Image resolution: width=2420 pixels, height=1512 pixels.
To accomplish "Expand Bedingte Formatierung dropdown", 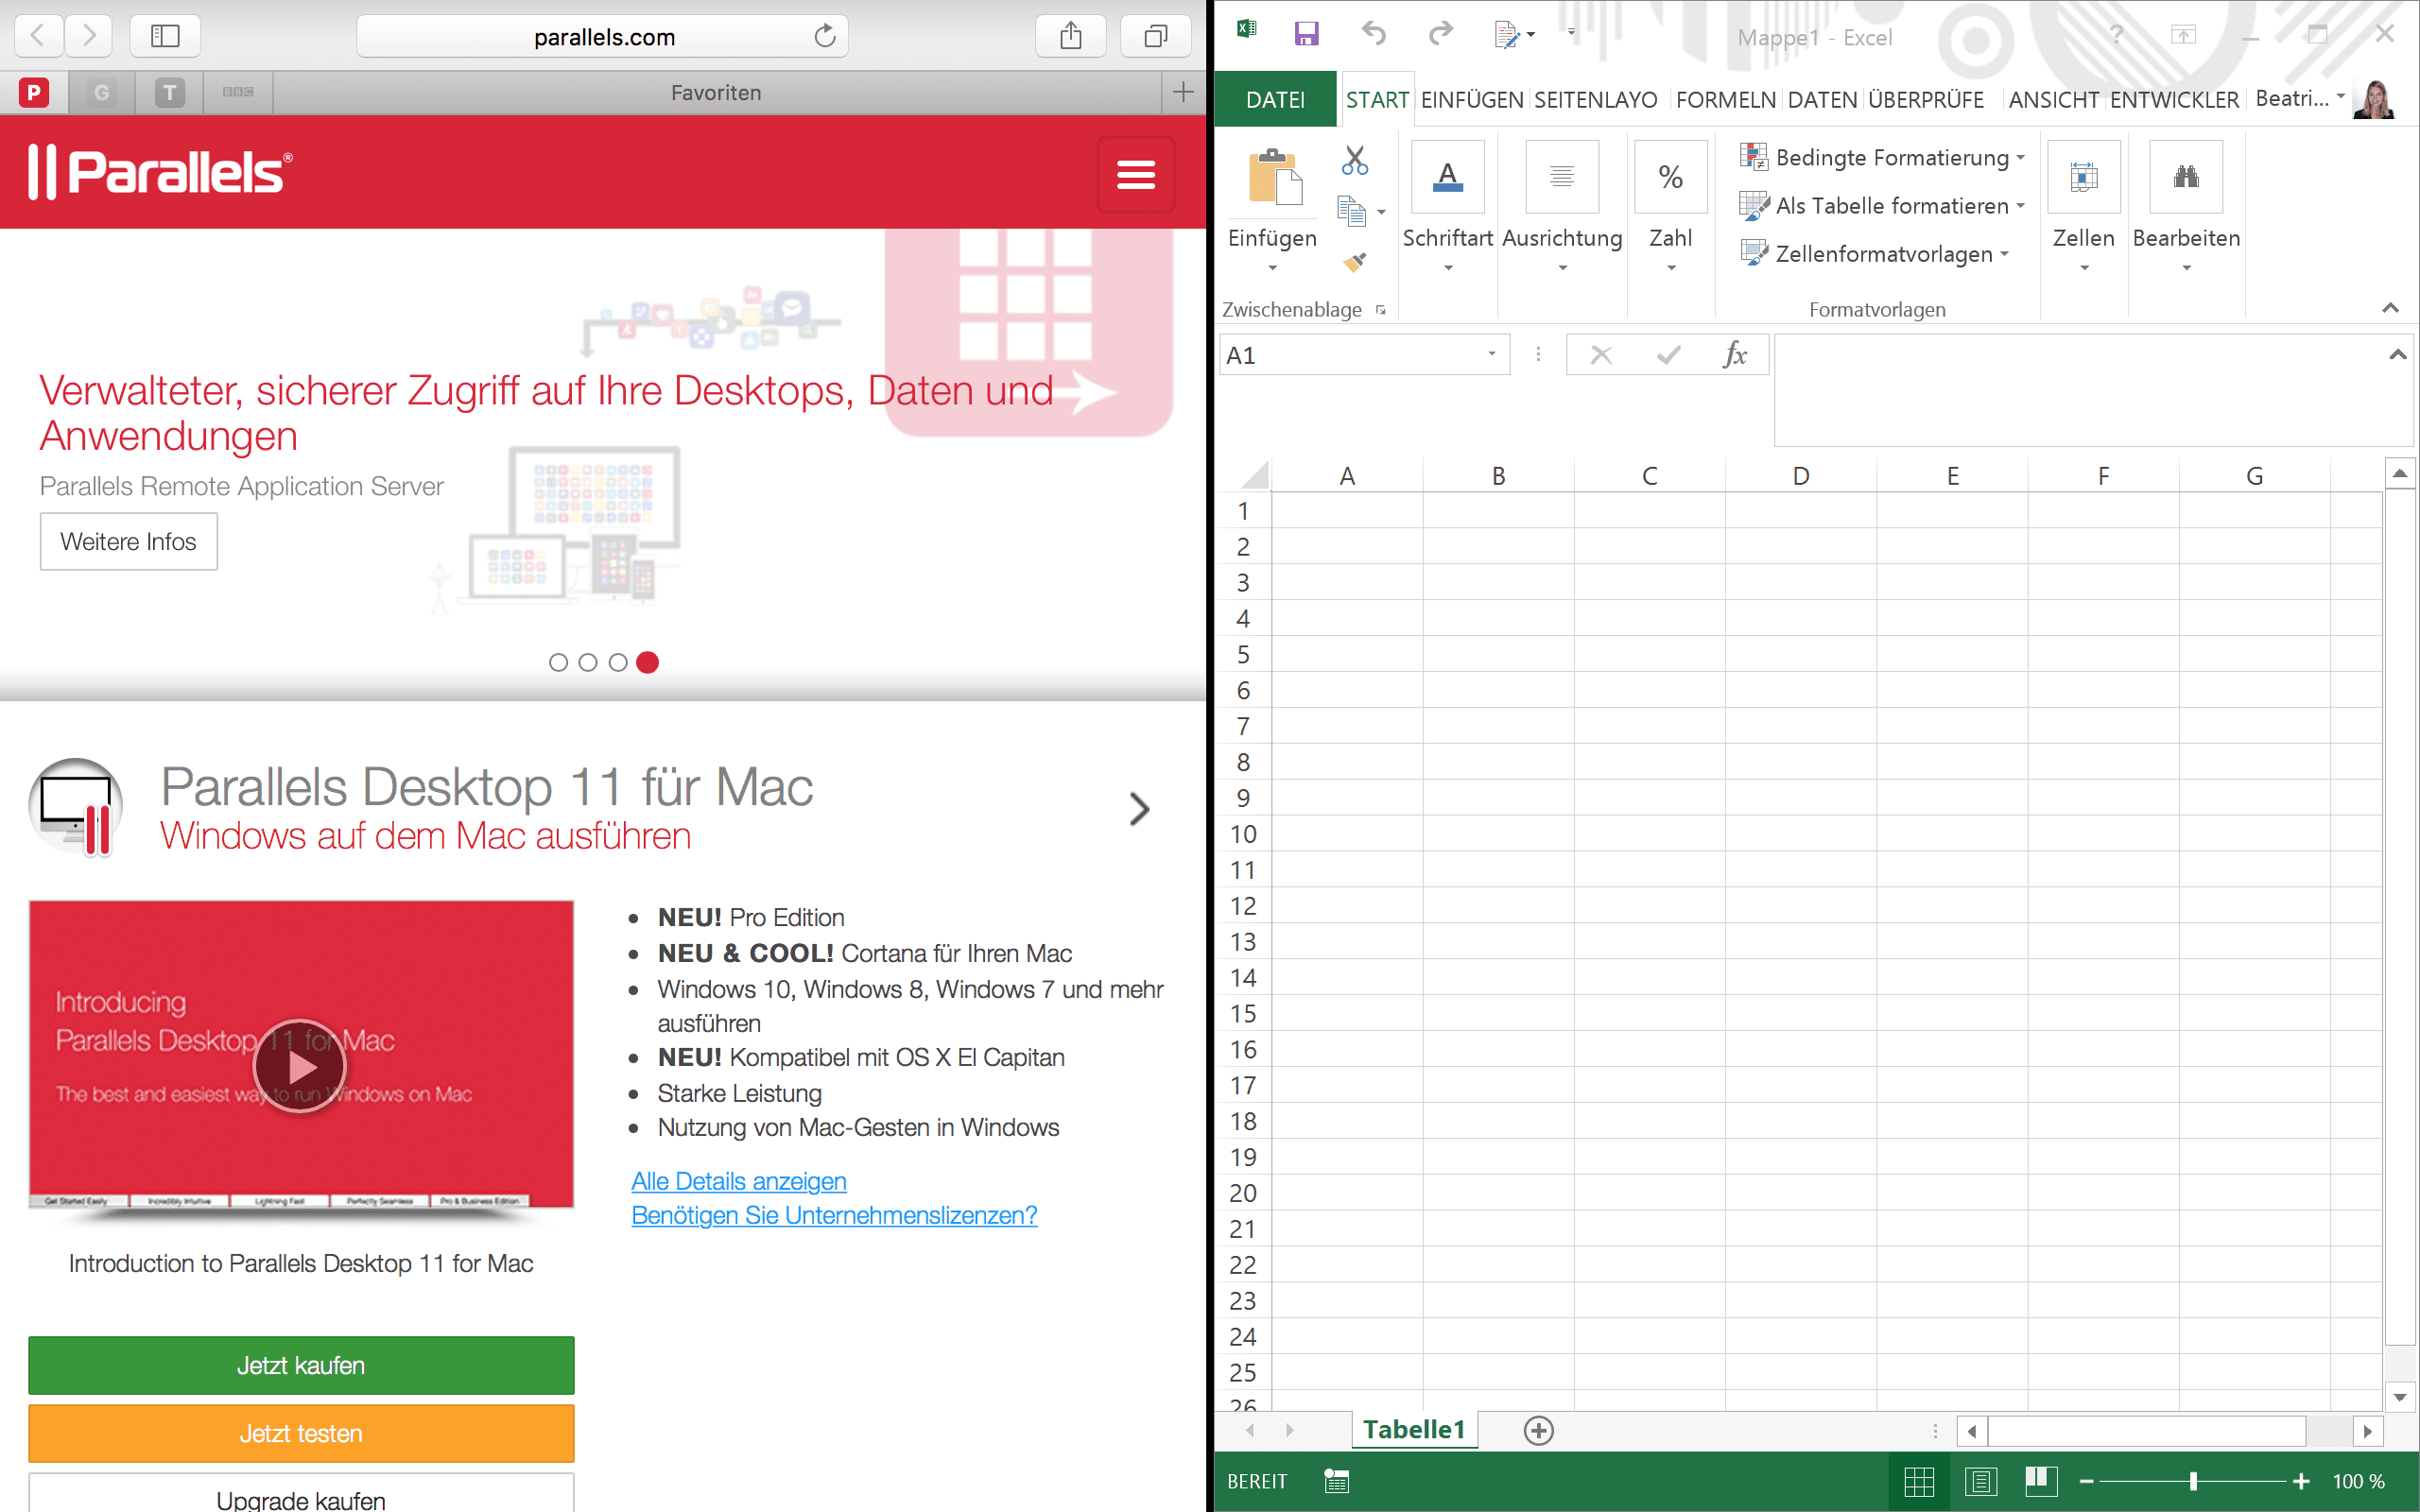I will pos(2021,158).
